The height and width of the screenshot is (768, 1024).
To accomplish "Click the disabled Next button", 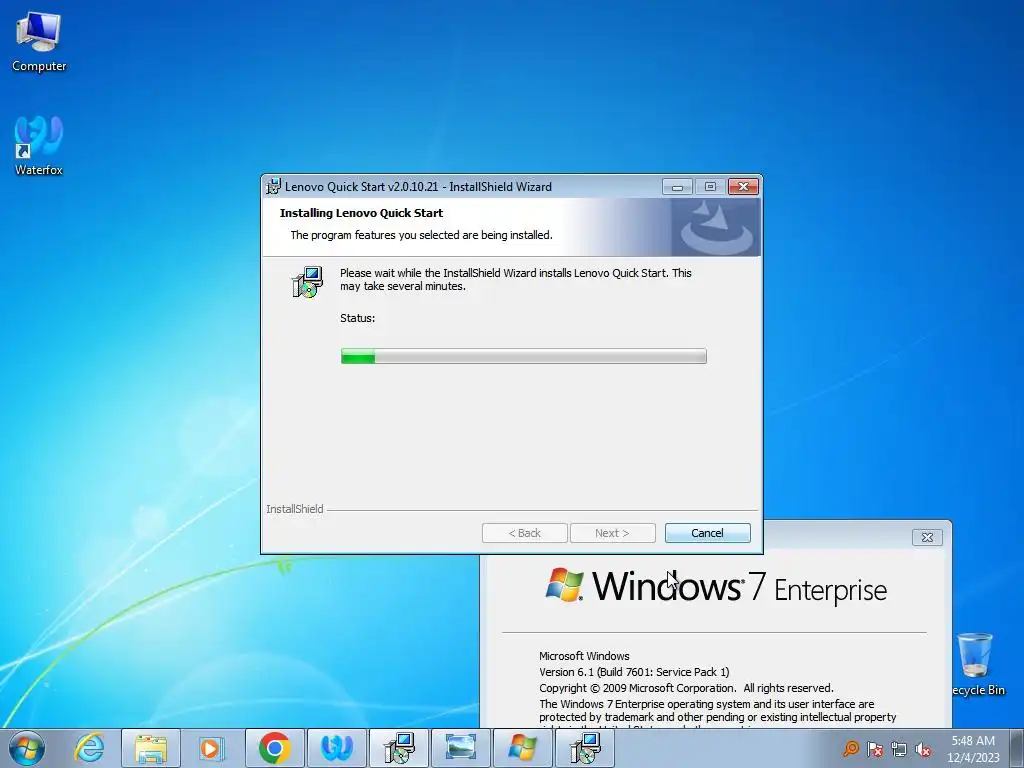I will [x=613, y=533].
